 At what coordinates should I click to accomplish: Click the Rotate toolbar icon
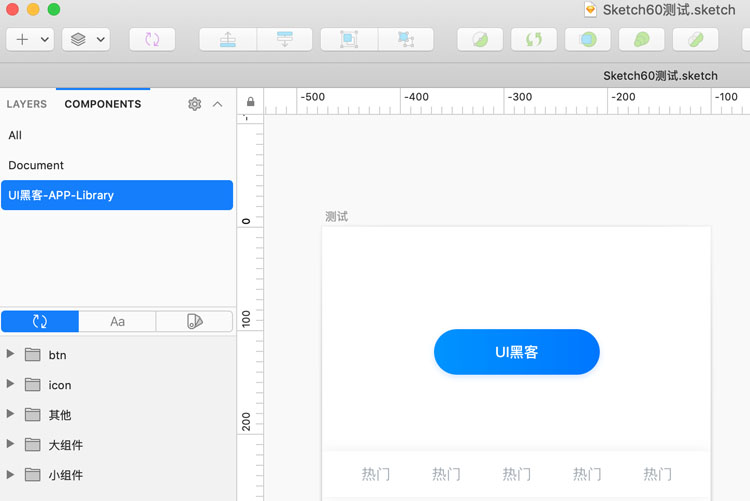[534, 39]
